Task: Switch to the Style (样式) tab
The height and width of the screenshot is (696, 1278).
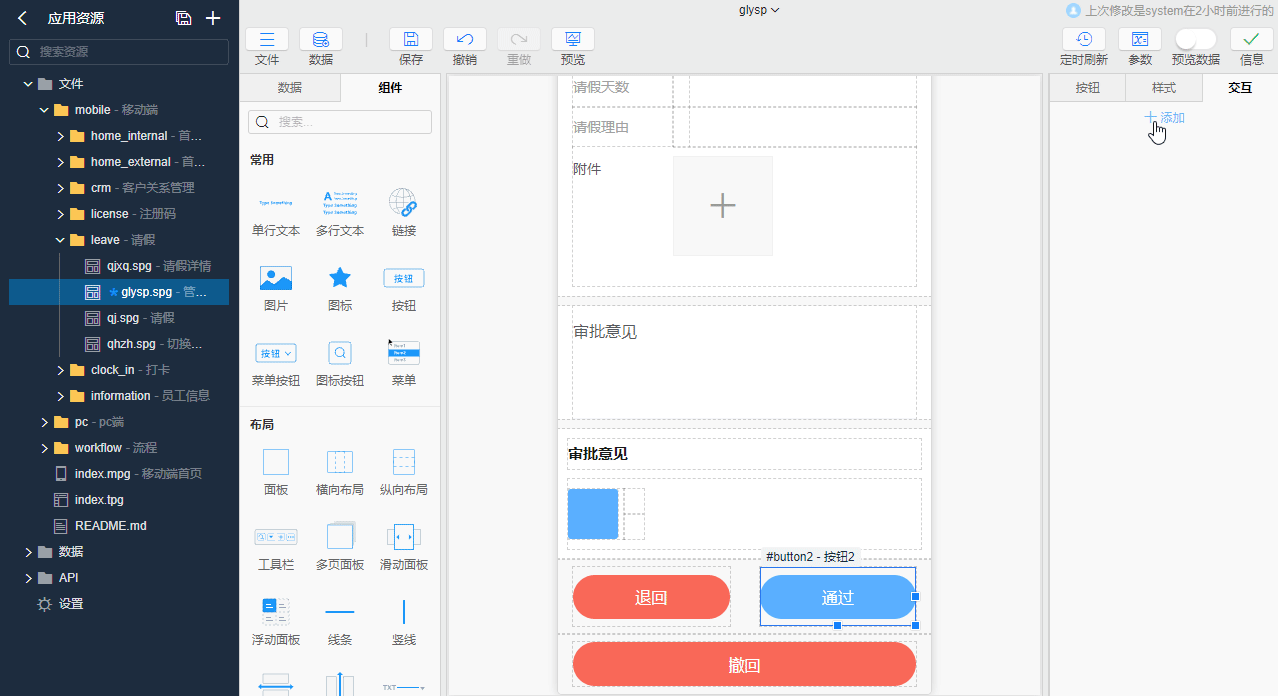Action: click(x=1164, y=88)
